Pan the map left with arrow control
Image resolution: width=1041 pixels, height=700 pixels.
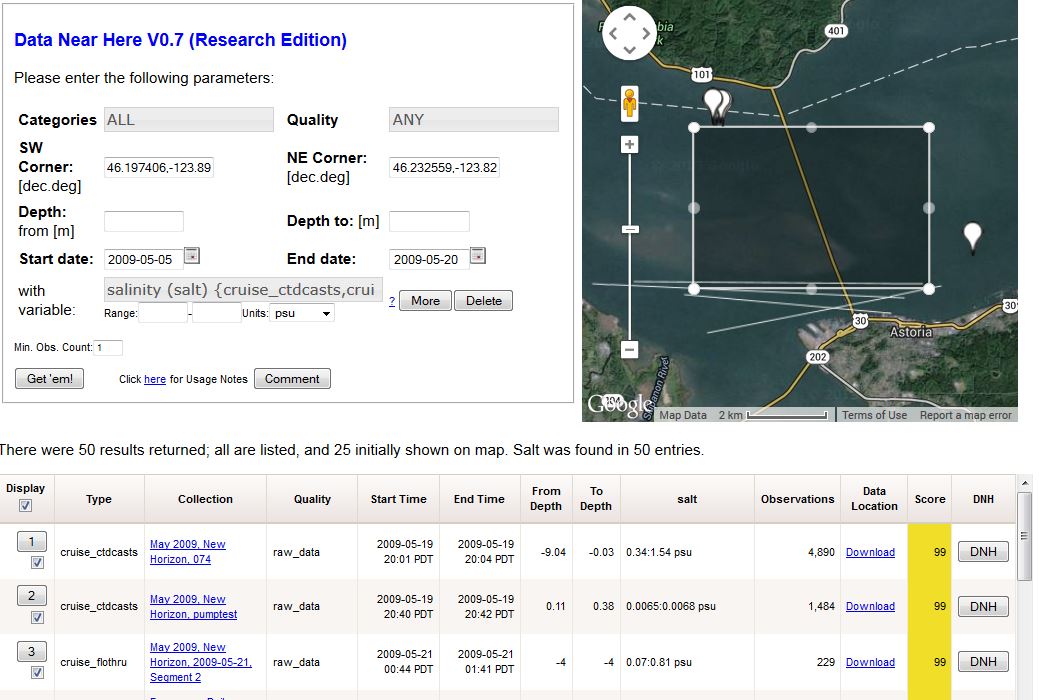click(613, 33)
